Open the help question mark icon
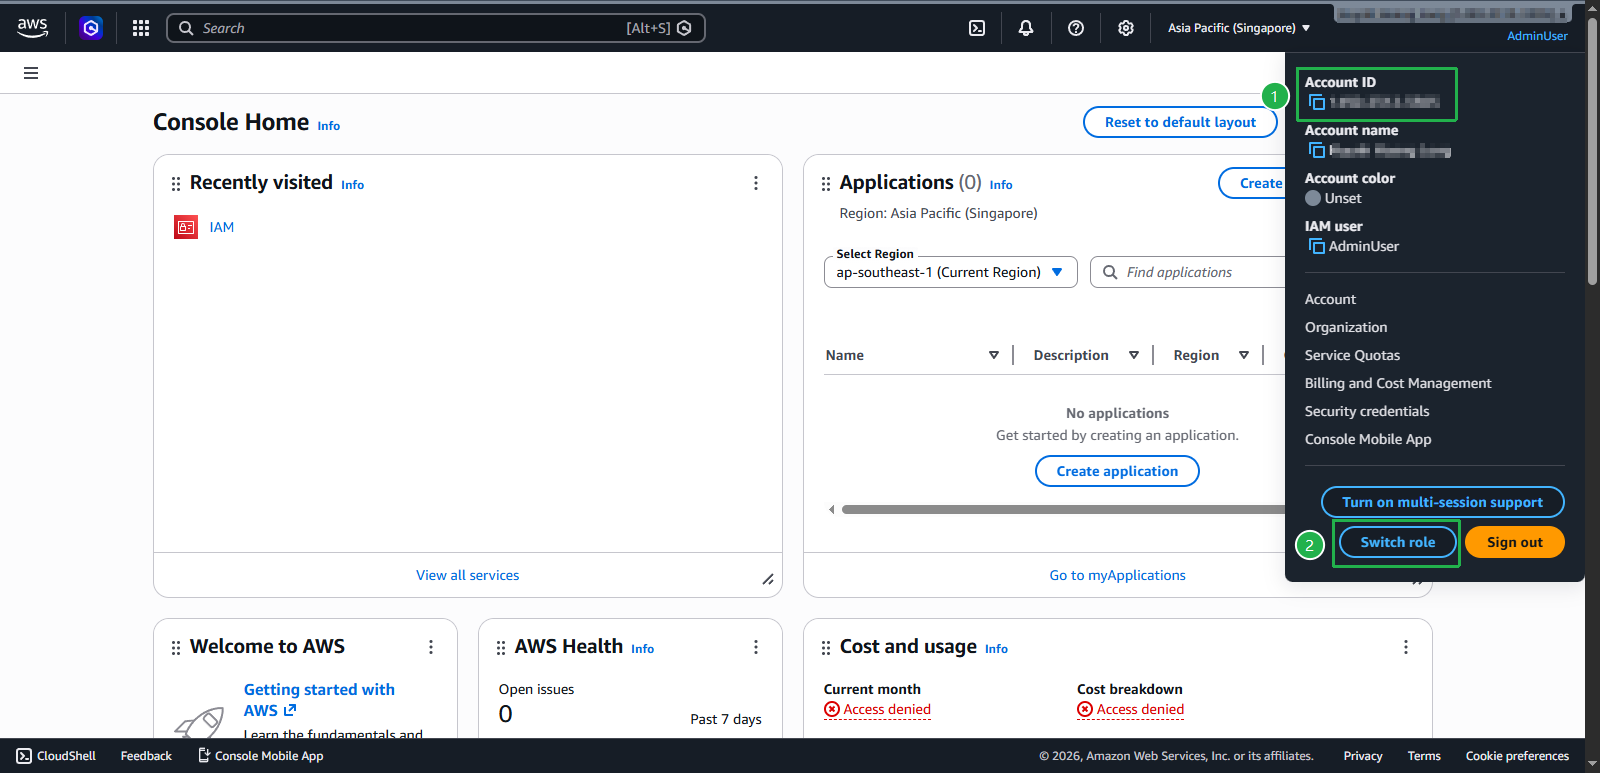This screenshot has width=1600, height=773. pos(1076,28)
